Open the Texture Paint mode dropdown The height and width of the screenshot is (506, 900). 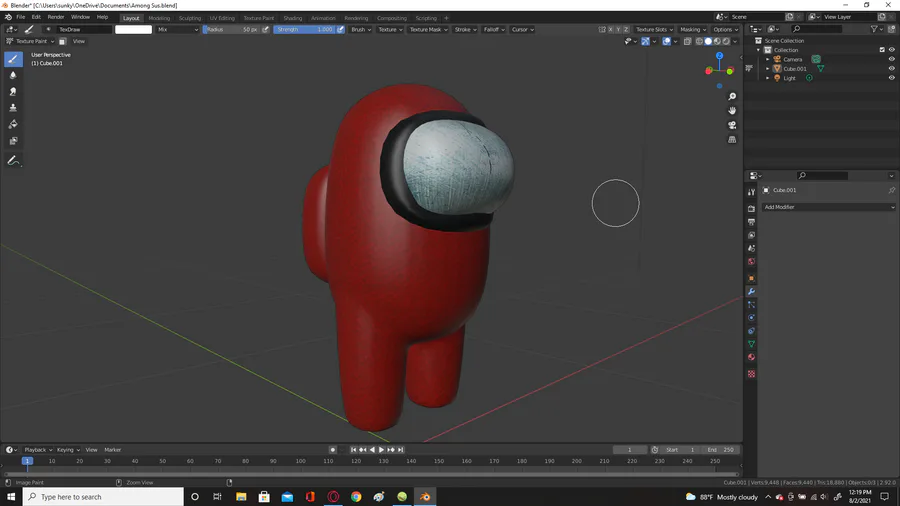click(30, 41)
